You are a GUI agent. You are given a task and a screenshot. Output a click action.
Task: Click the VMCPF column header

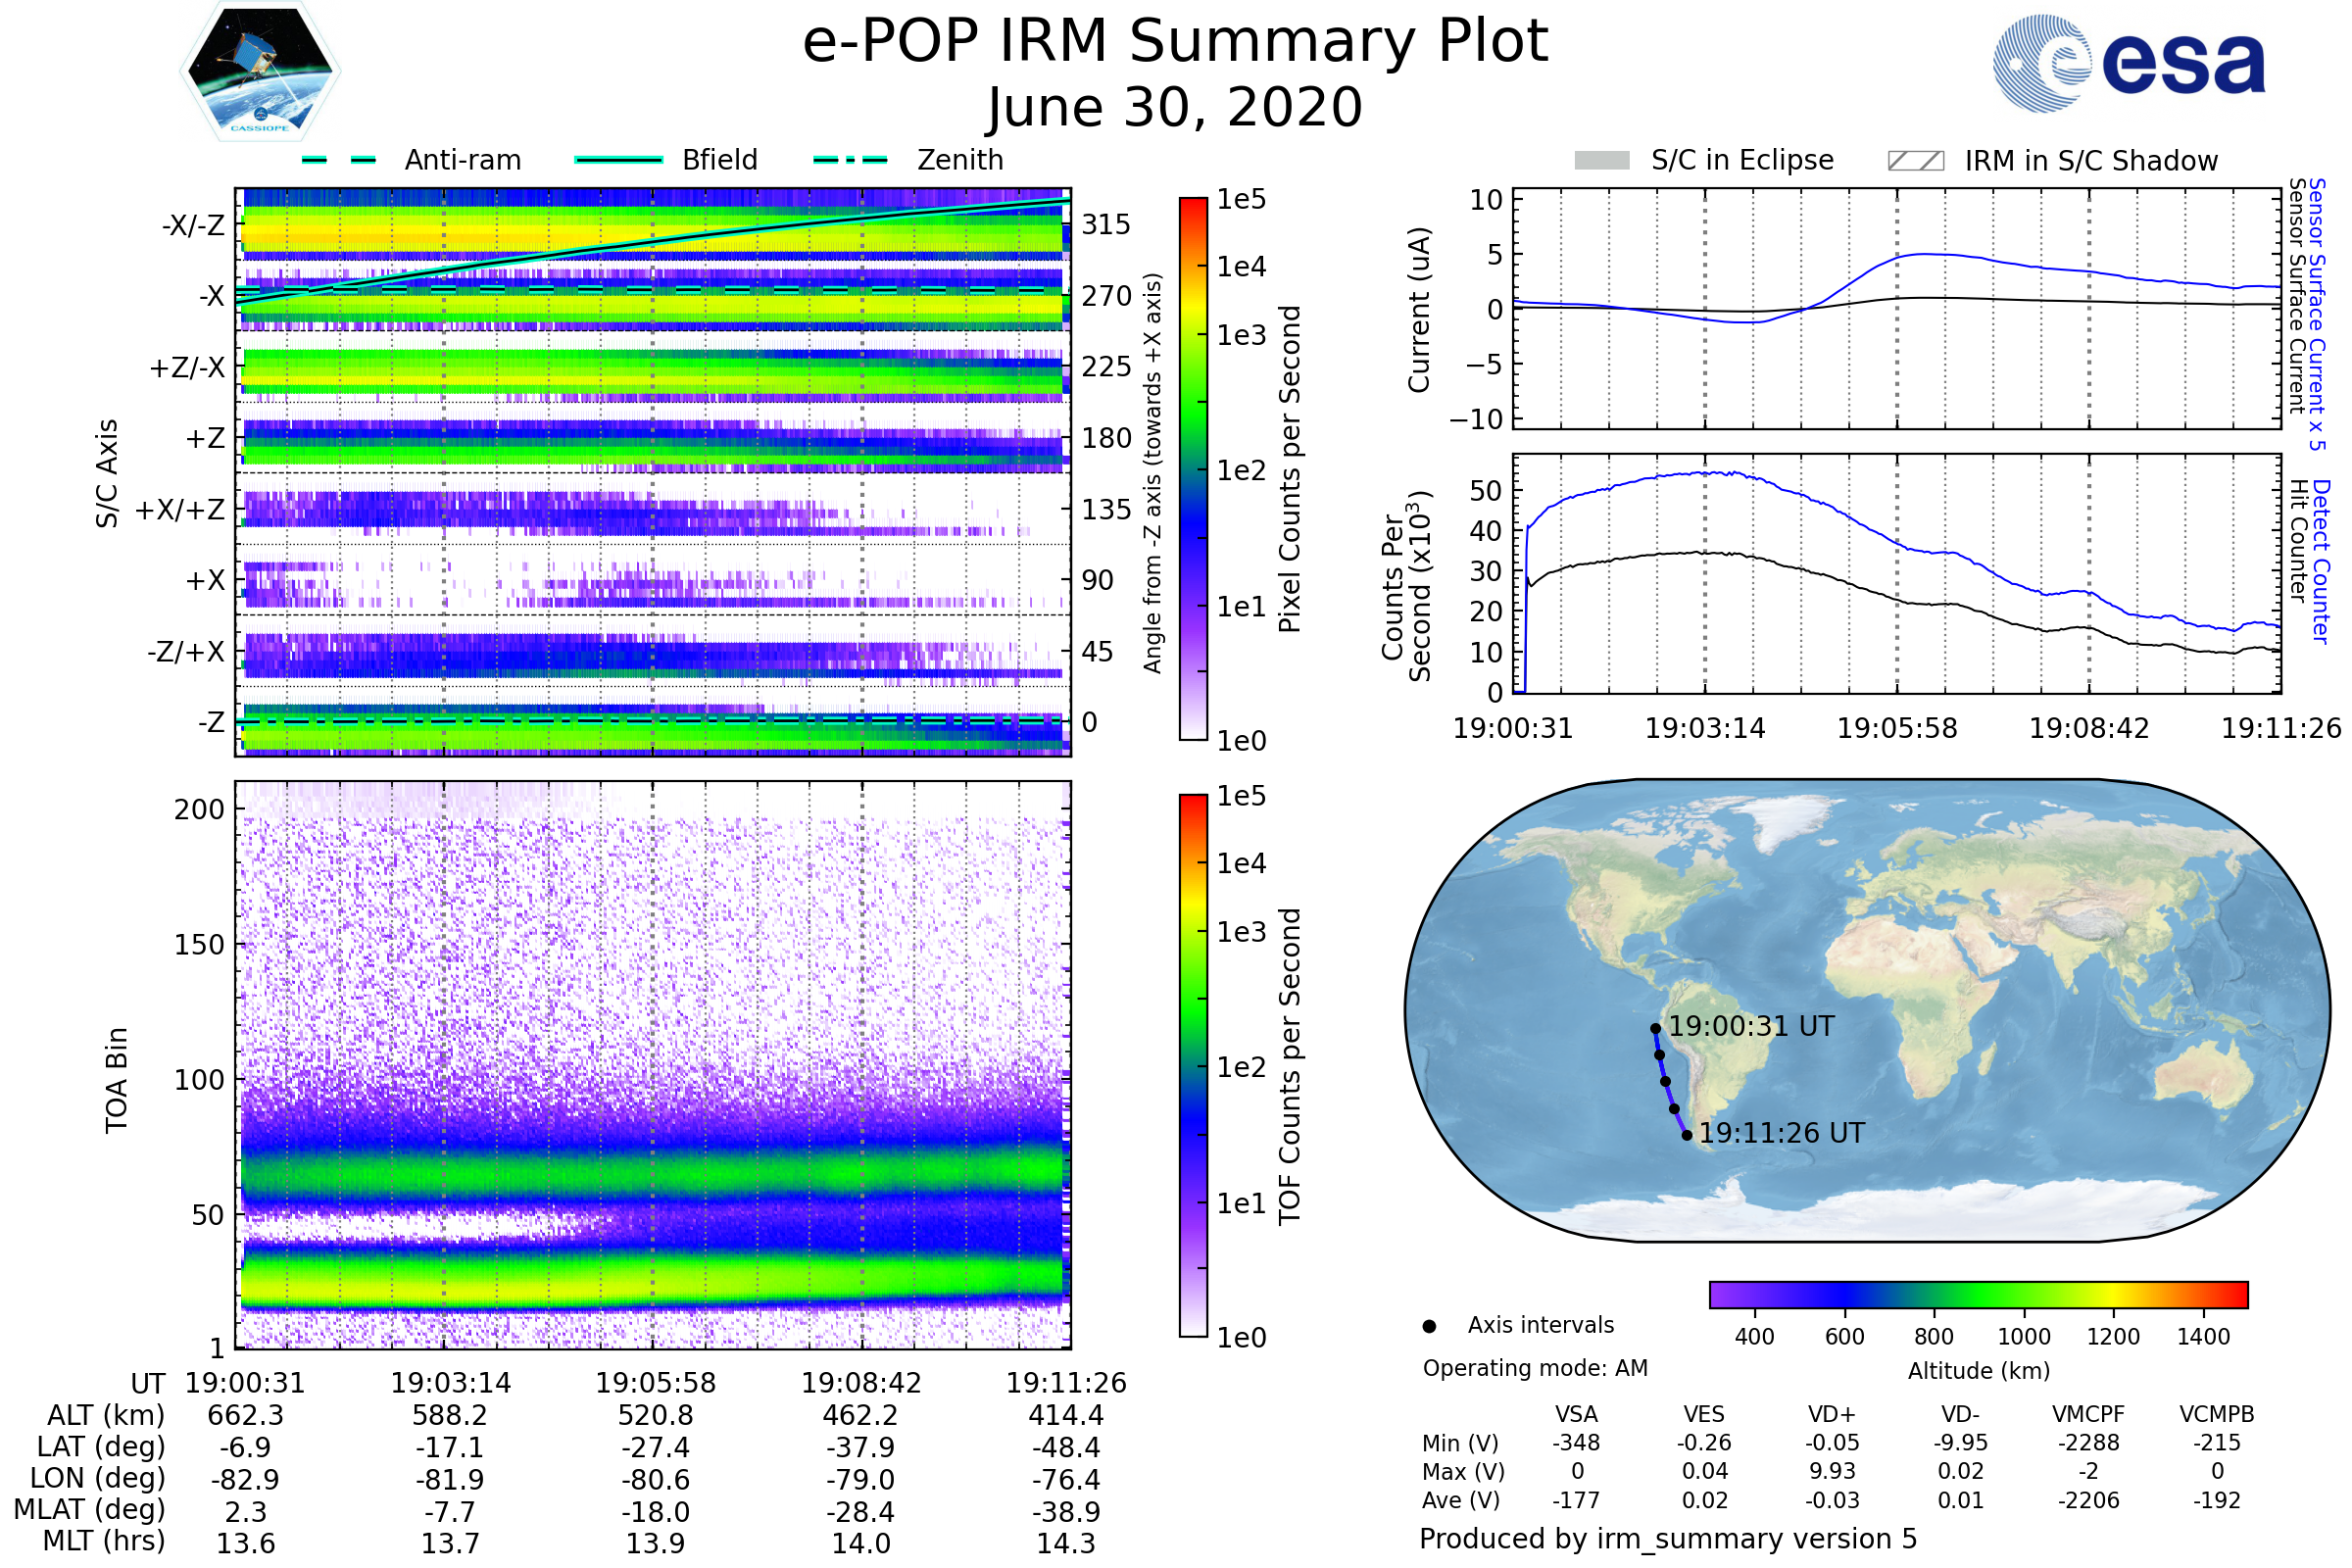coord(2088,1414)
